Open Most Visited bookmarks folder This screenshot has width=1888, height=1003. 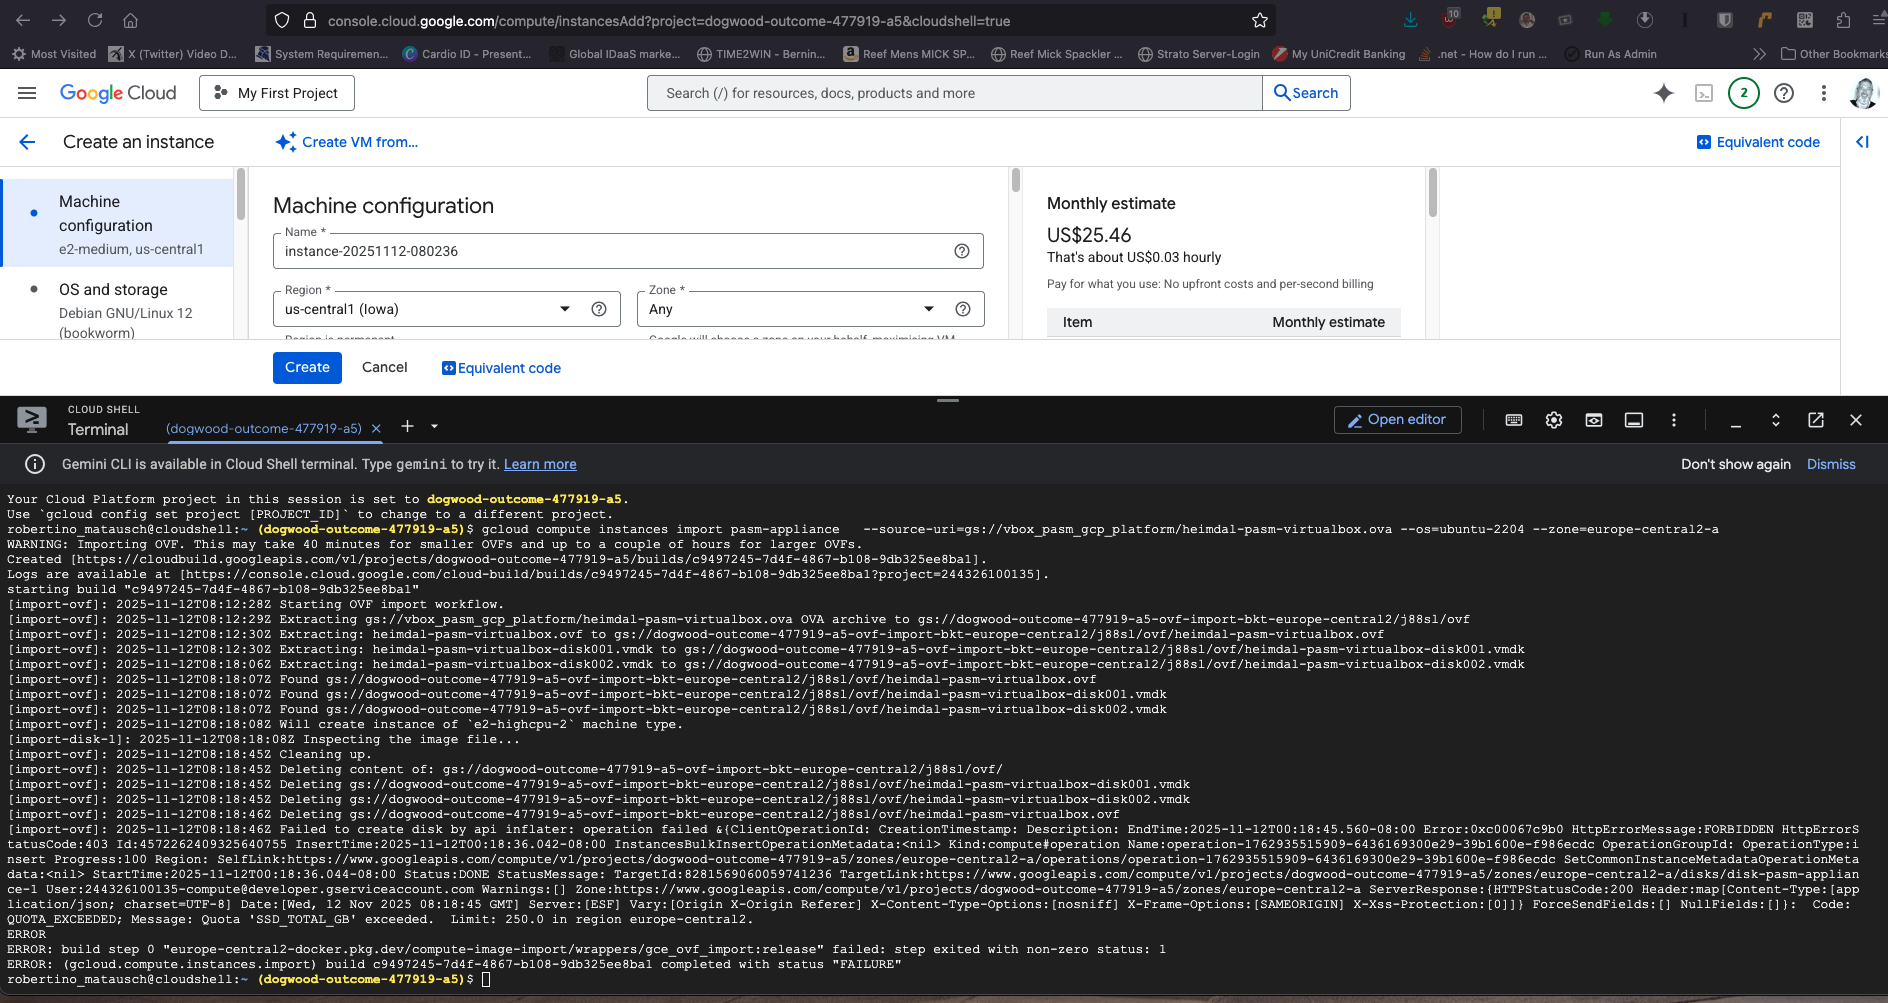(x=54, y=54)
